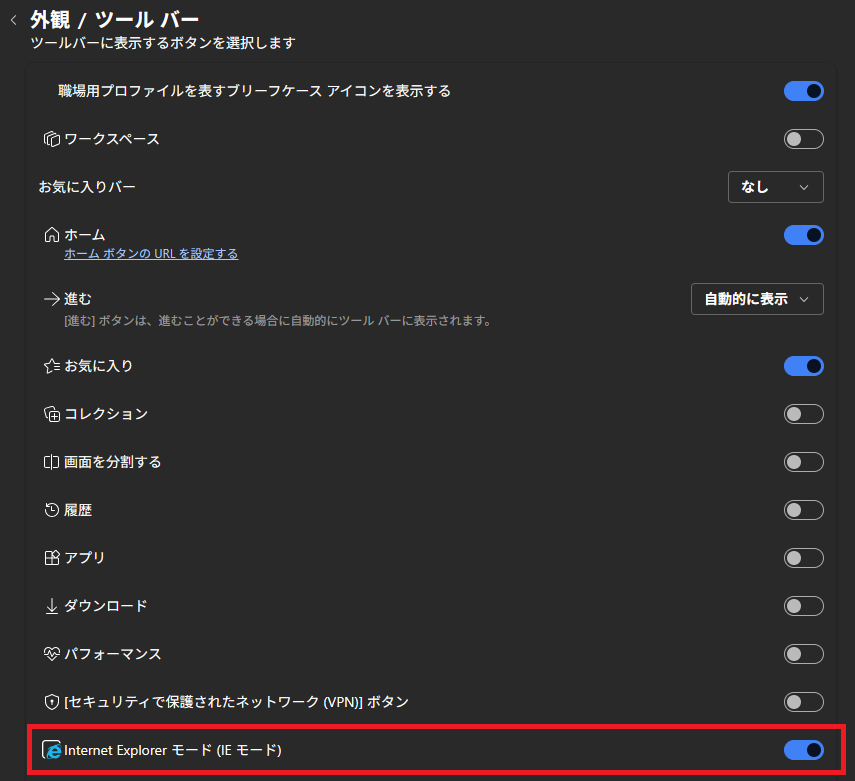
Task: Click the ワークスペース icon
Action: [x=52, y=139]
